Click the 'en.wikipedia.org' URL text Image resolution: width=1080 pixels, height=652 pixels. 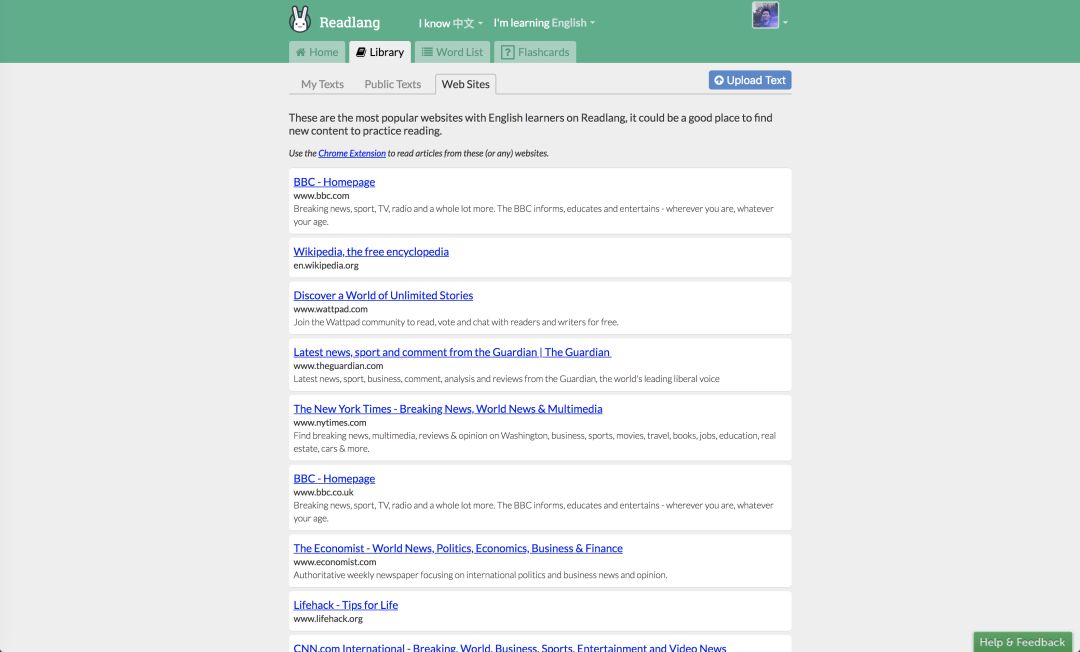[x=326, y=265]
